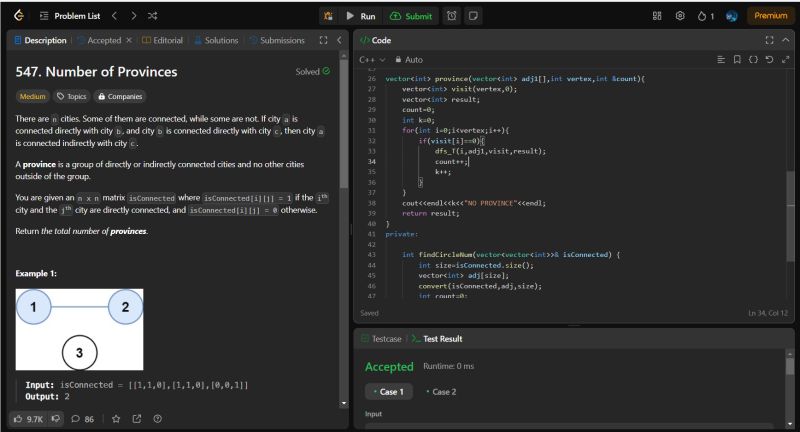800x432 pixels.
Task: Open the Submissions tab
Action: [277, 40]
